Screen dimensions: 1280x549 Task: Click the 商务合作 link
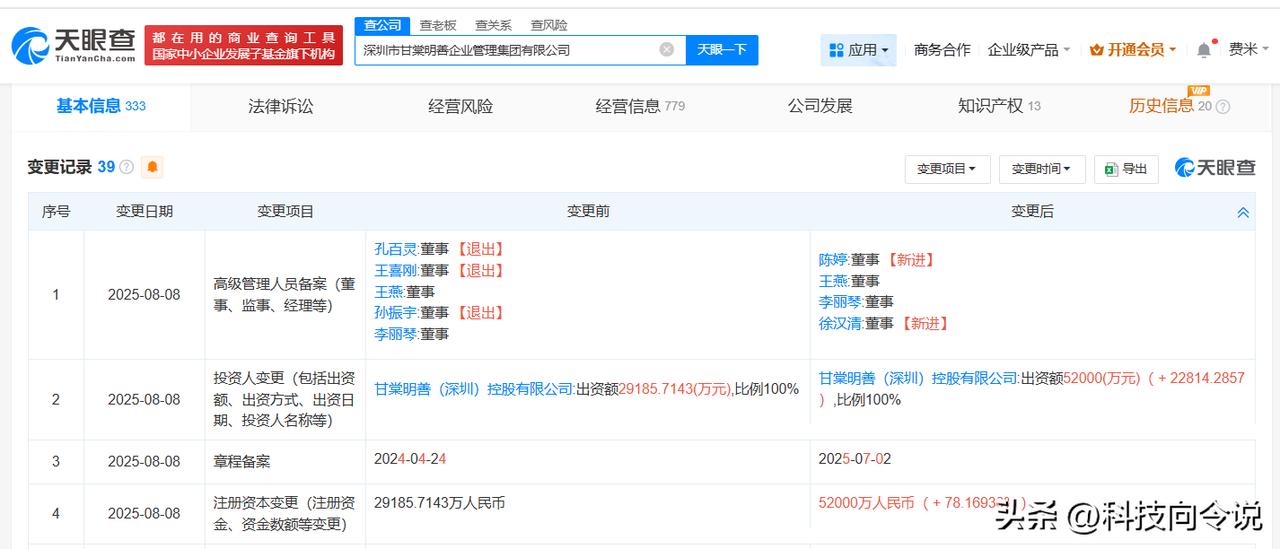pyautogui.click(x=942, y=50)
